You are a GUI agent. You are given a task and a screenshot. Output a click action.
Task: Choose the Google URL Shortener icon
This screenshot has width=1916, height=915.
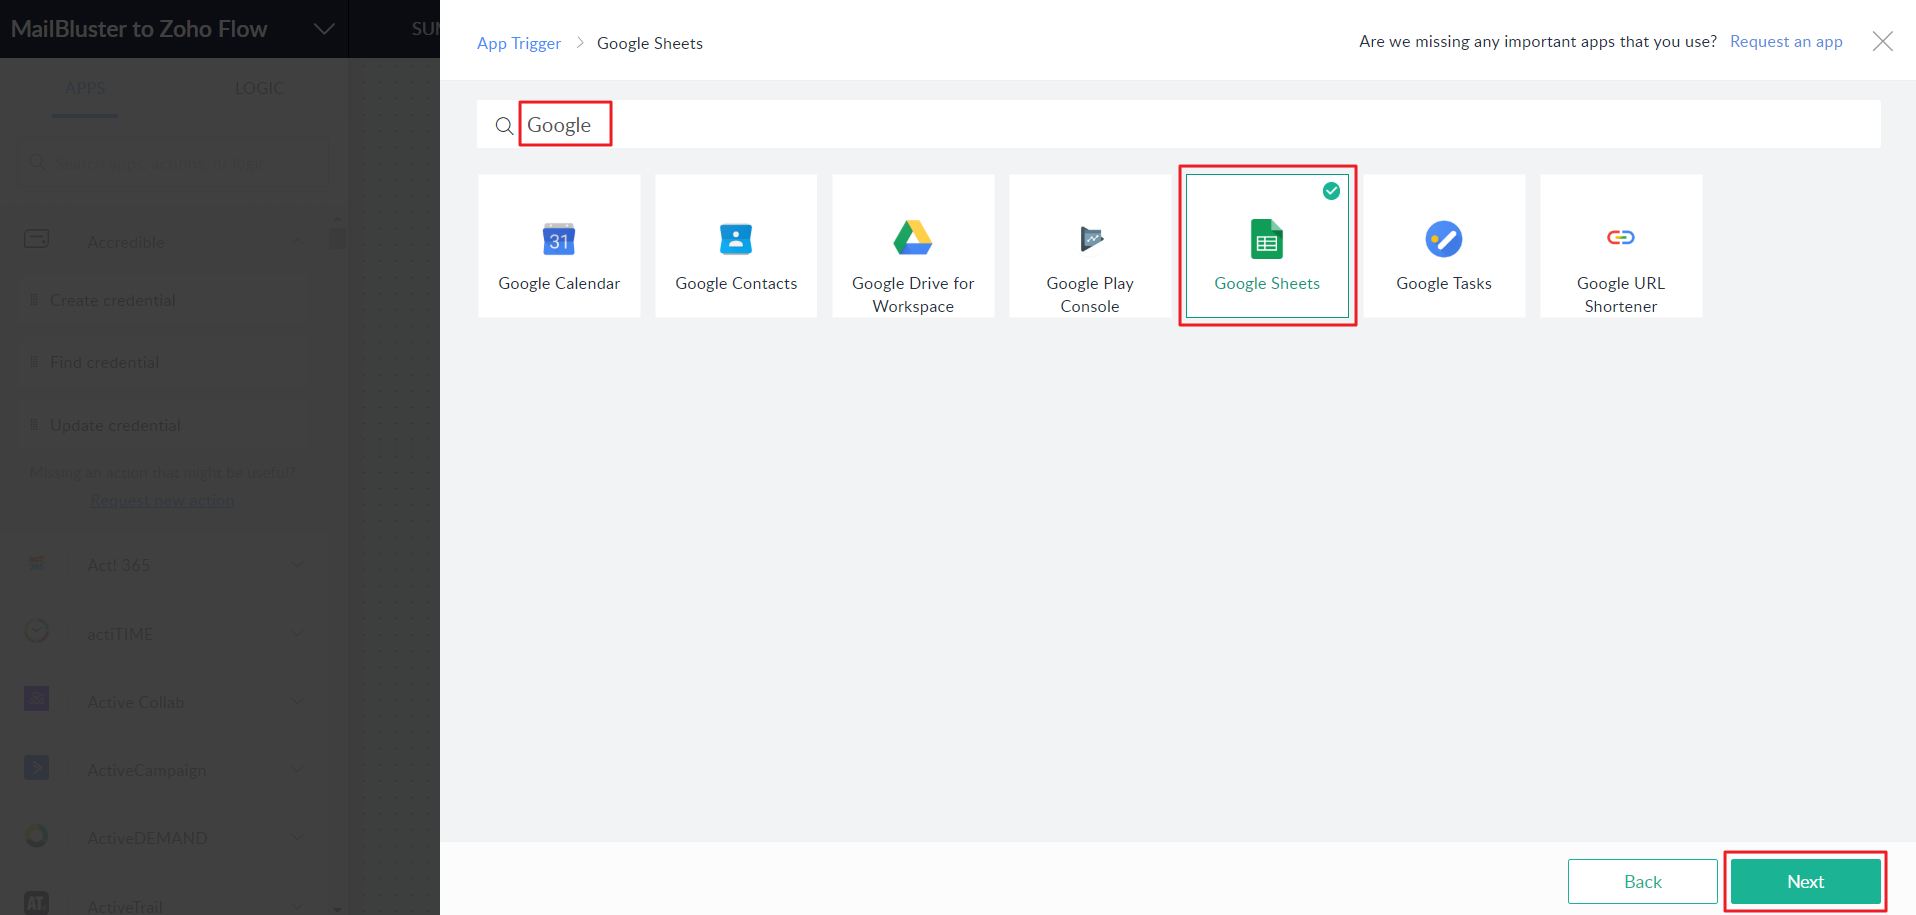point(1620,238)
